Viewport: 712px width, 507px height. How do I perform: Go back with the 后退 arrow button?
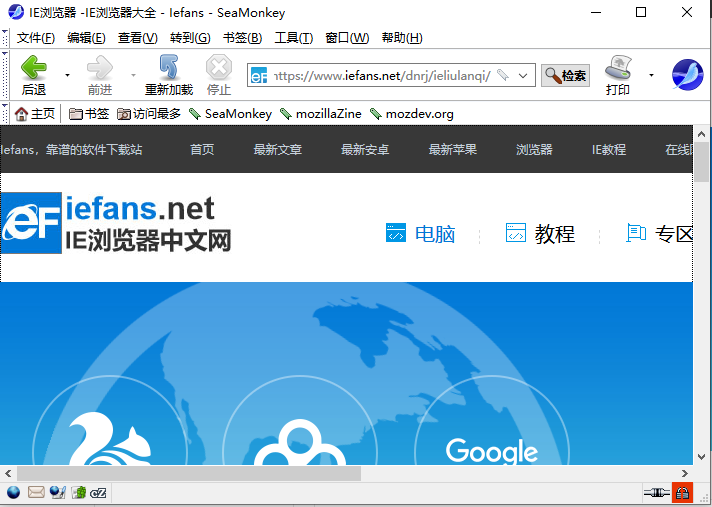(34, 75)
